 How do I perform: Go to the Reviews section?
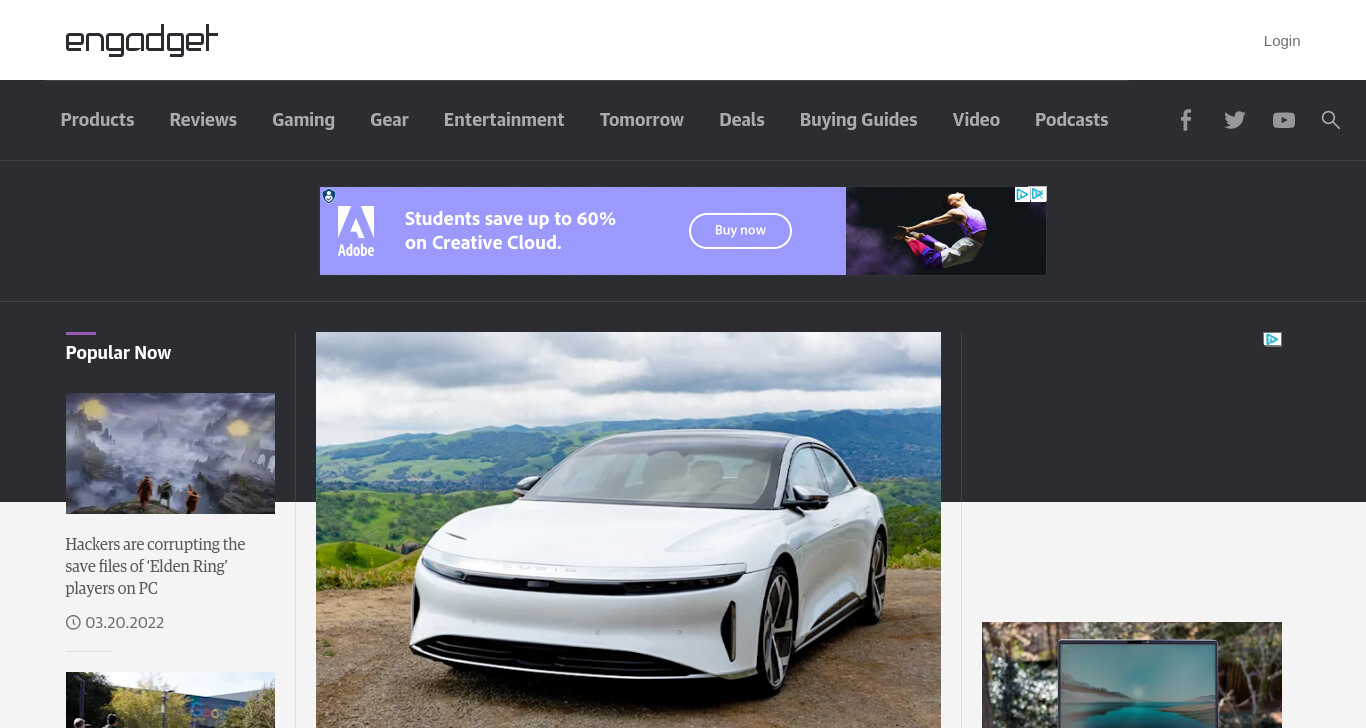pos(203,120)
